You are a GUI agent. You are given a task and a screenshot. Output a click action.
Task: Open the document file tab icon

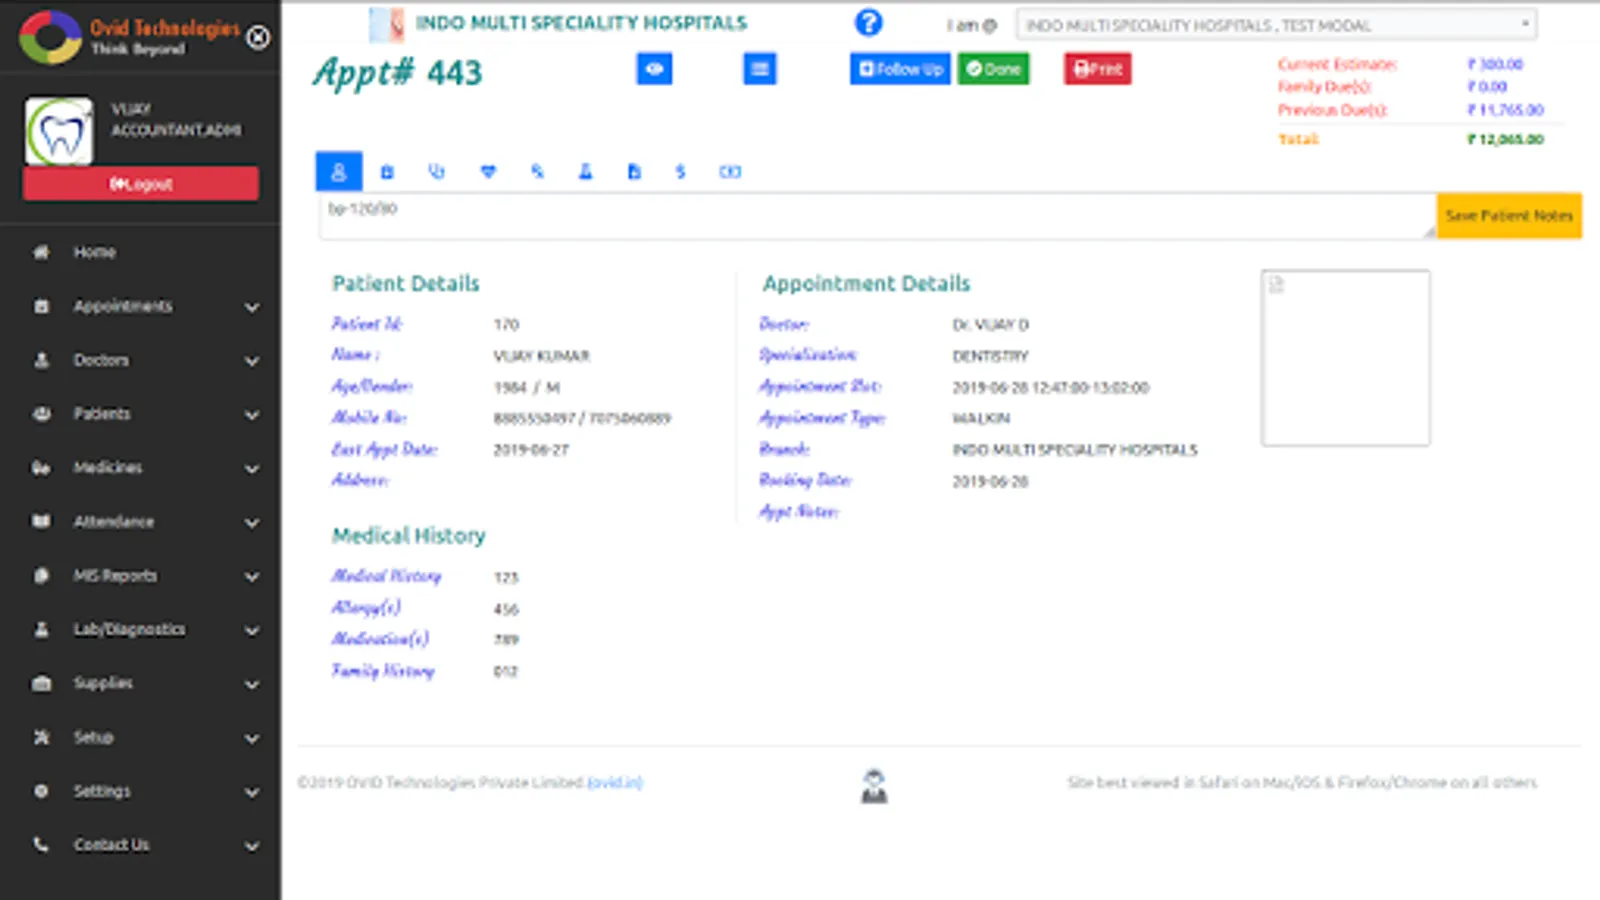tap(634, 172)
